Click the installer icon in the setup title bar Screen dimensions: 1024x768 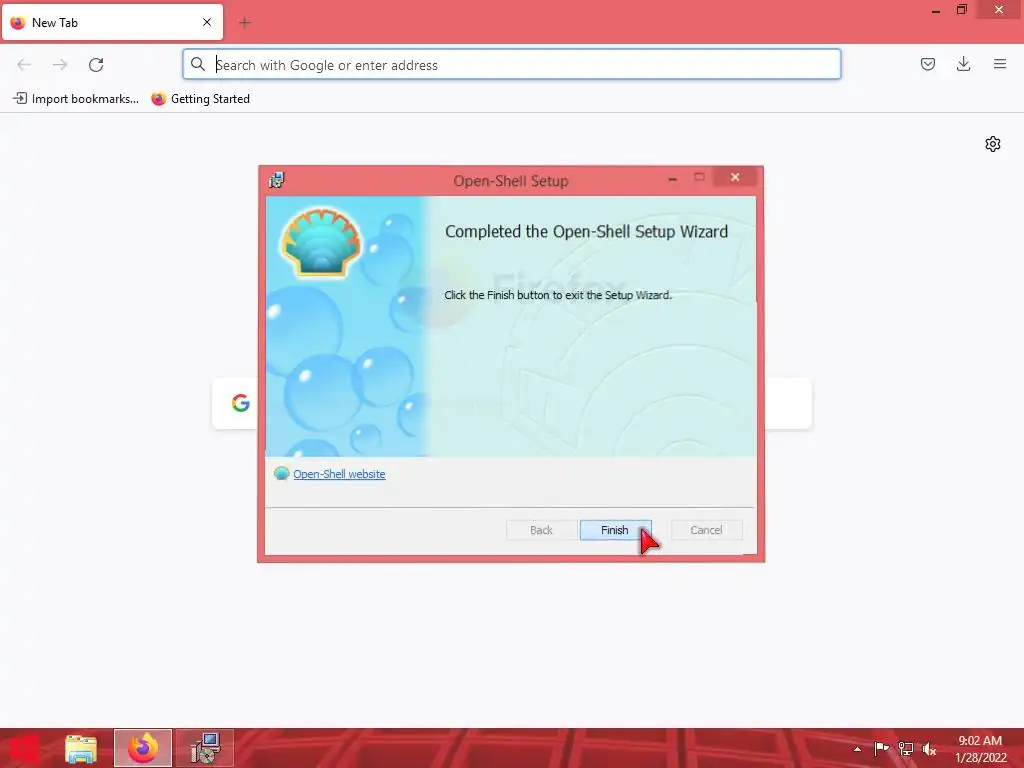click(x=277, y=180)
